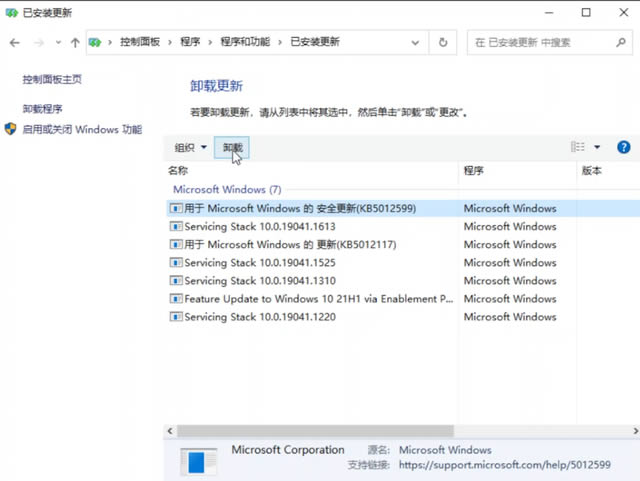Click Microsoft Corporation in details pane

click(x=288, y=450)
